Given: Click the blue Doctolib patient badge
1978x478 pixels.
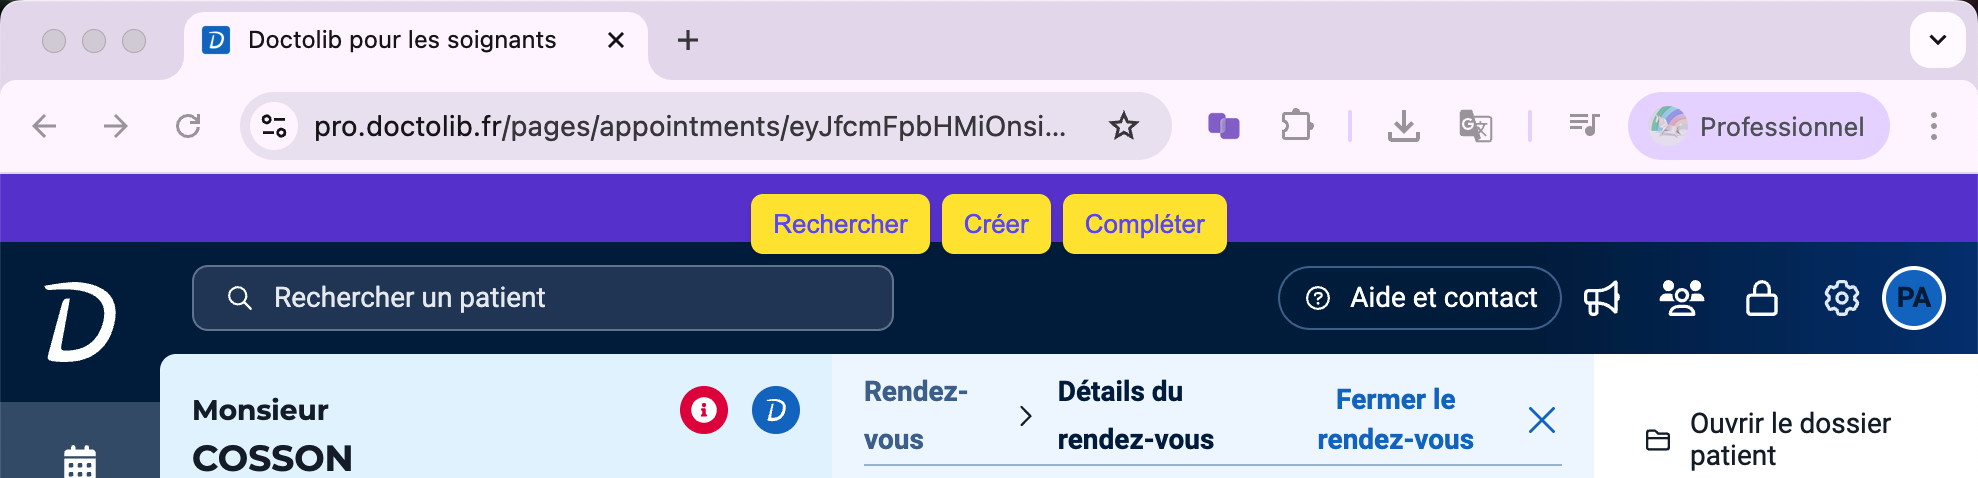Looking at the screenshot, I should [x=775, y=410].
